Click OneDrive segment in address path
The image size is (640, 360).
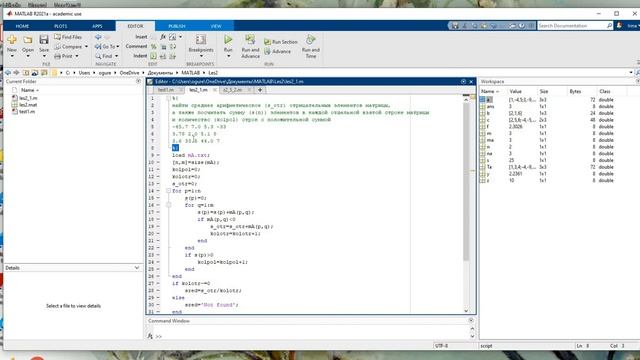point(129,73)
